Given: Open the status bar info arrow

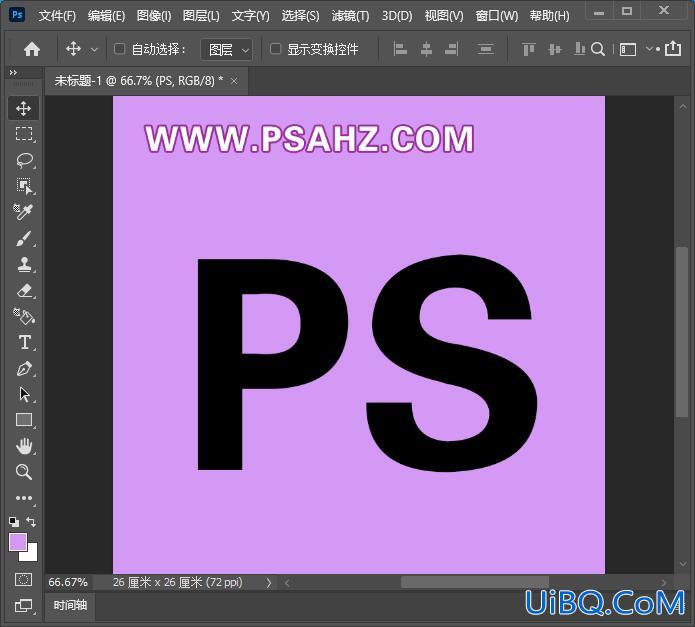Looking at the screenshot, I should point(269,583).
